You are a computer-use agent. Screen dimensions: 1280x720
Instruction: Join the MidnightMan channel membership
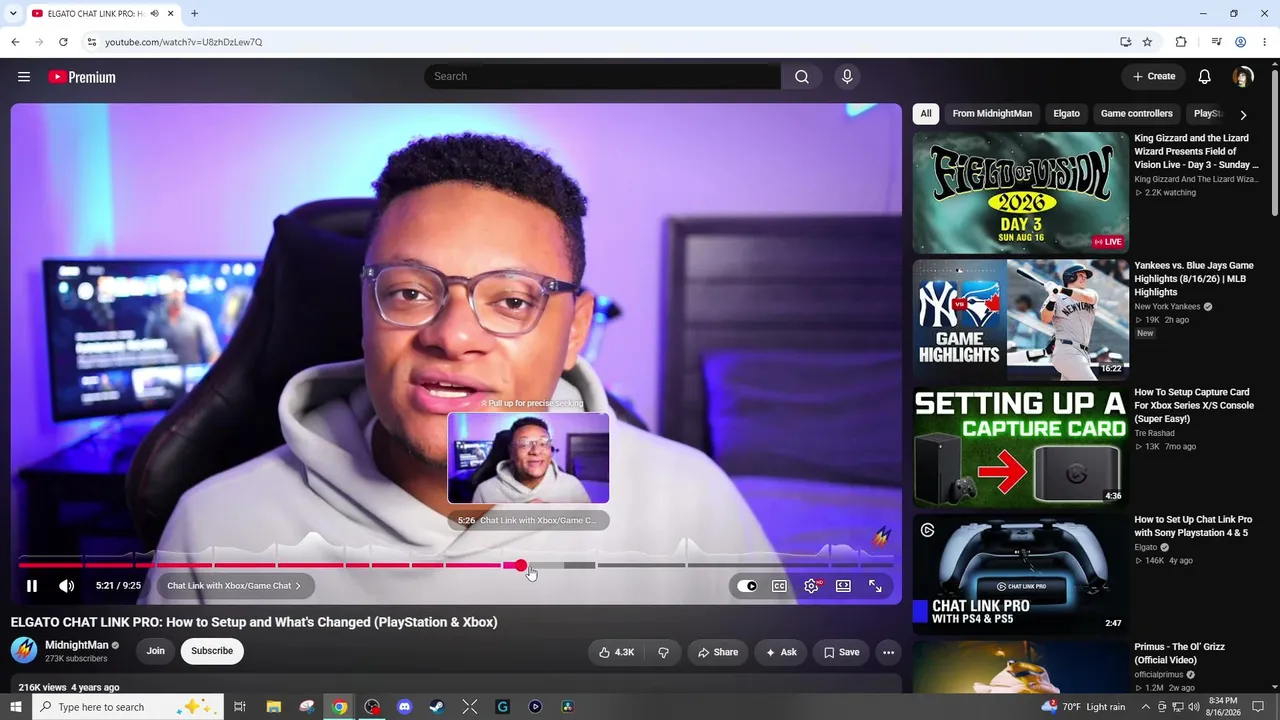pyautogui.click(x=156, y=651)
